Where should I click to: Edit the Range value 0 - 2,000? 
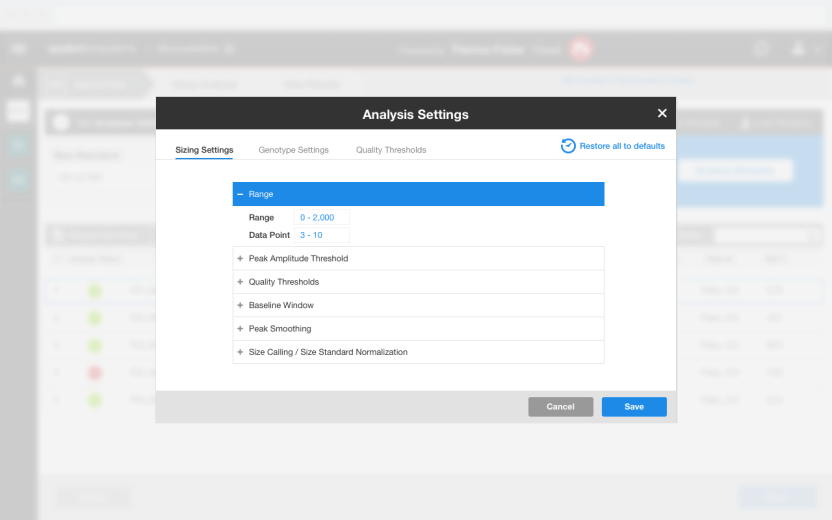322,218
